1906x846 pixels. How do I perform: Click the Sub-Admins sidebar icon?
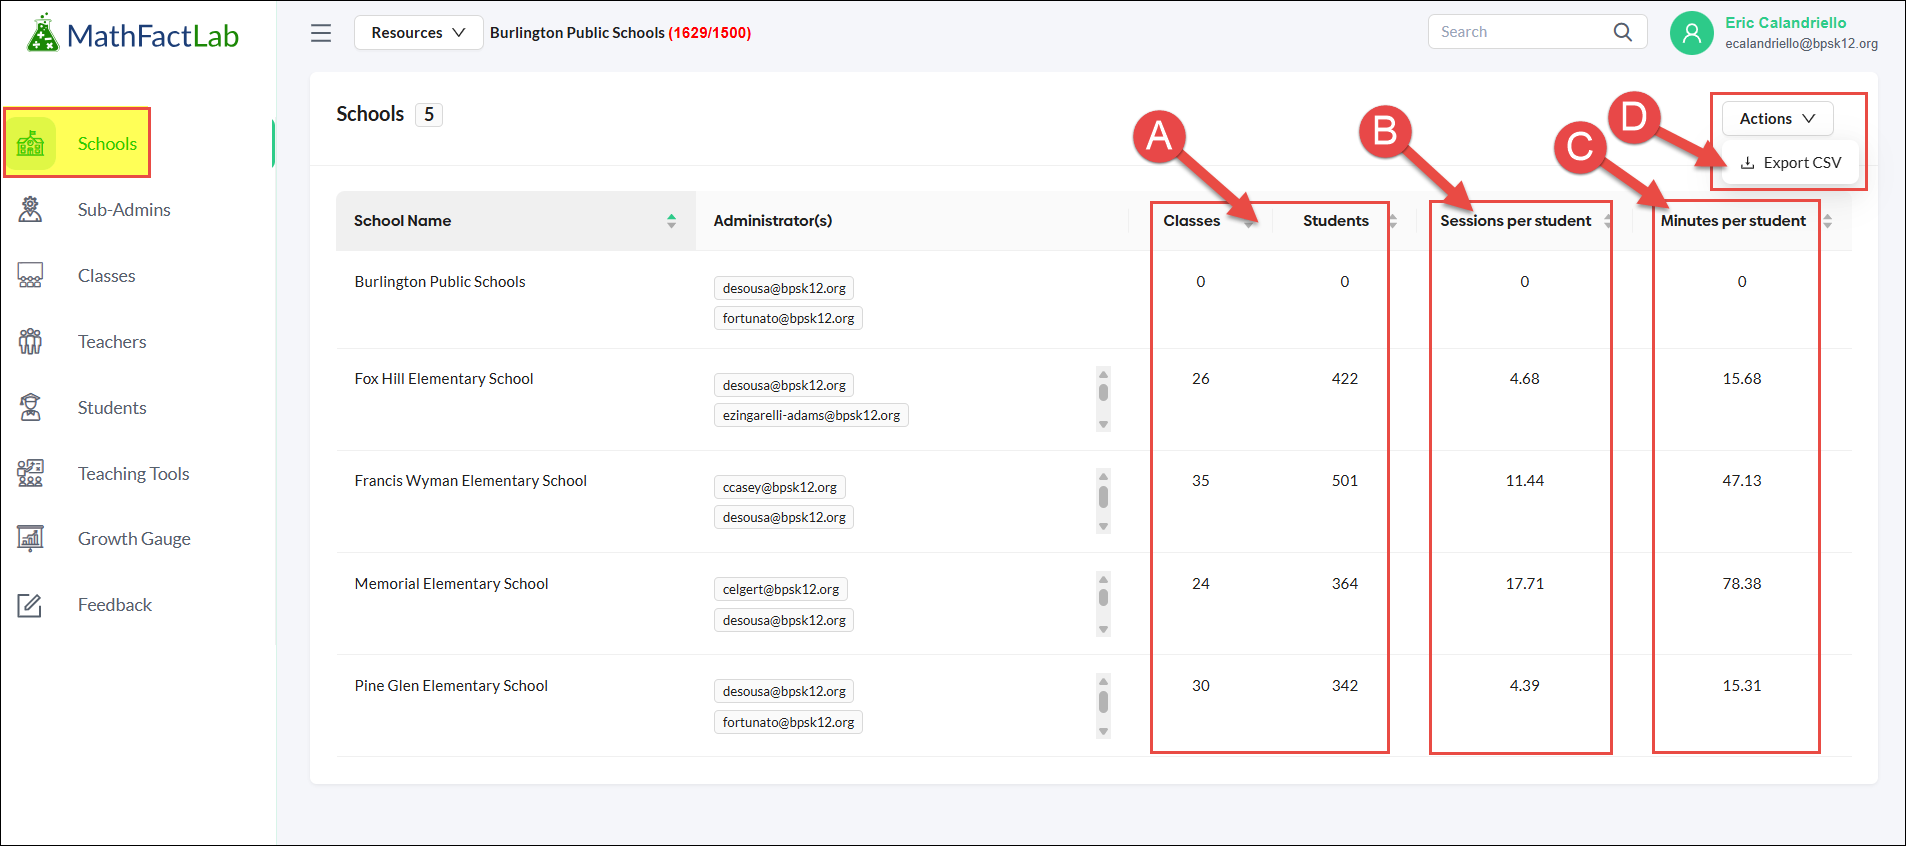point(31,209)
